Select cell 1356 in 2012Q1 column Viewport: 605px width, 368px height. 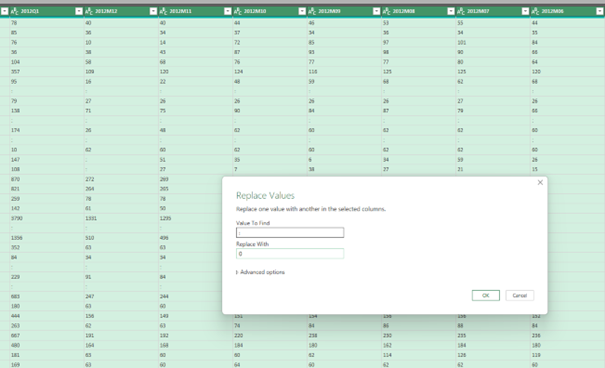pos(47,238)
